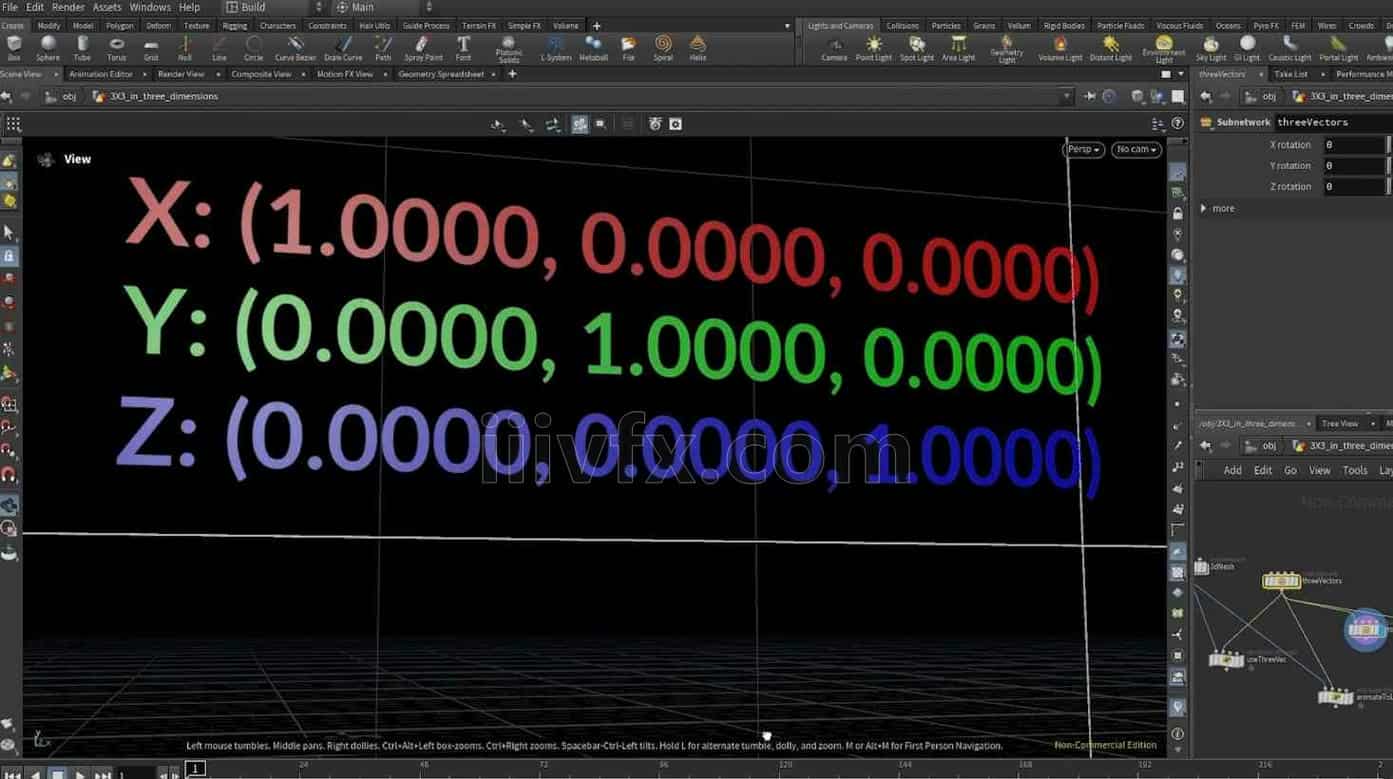
Task: Open the network editor Add menu
Action: 1232,470
